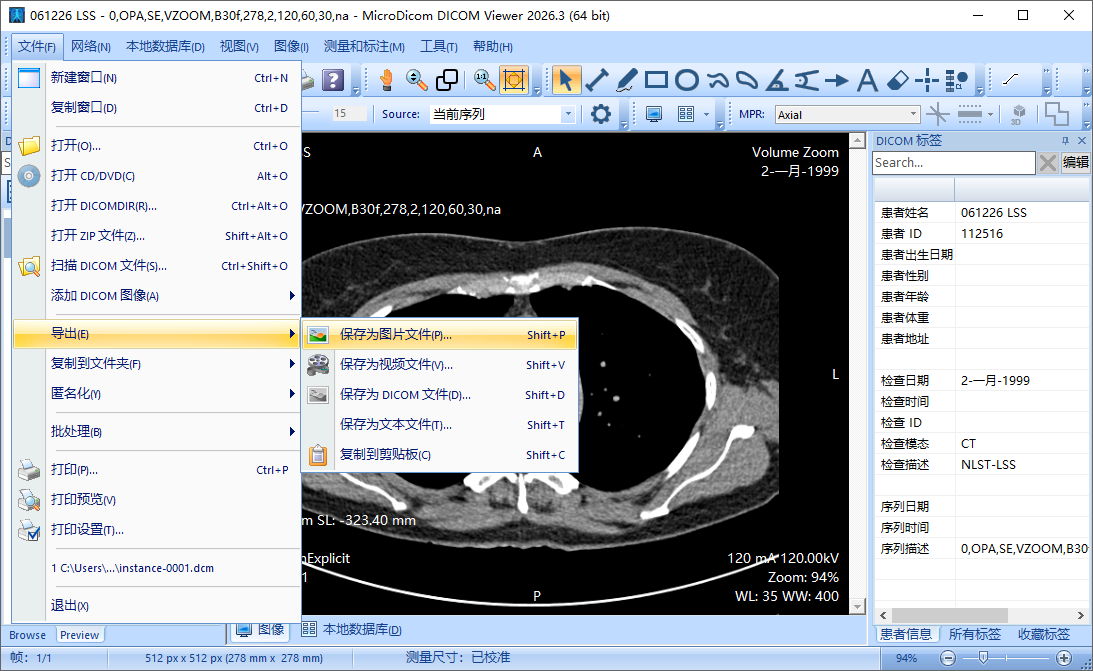1093x671 pixels.
Task: Click the image grid layout icon
Action: tap(686, 114)
